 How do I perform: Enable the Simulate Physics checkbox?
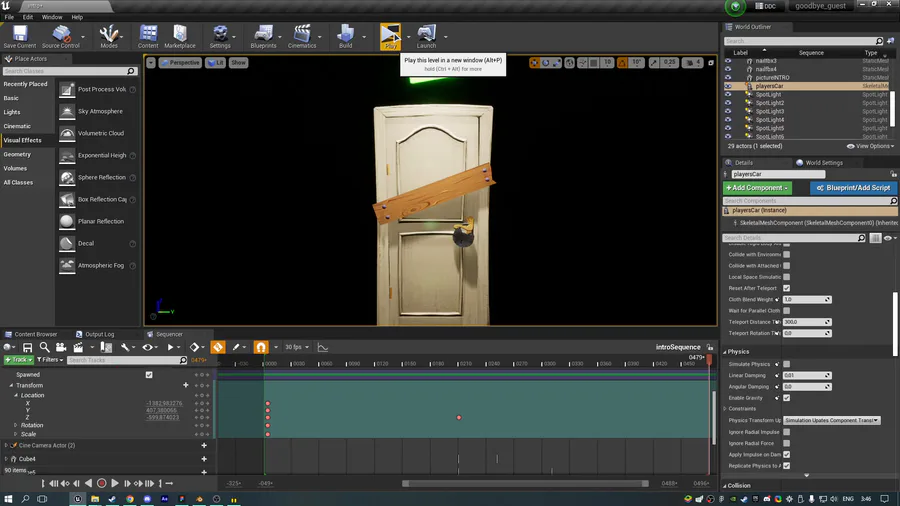(786, 364)
